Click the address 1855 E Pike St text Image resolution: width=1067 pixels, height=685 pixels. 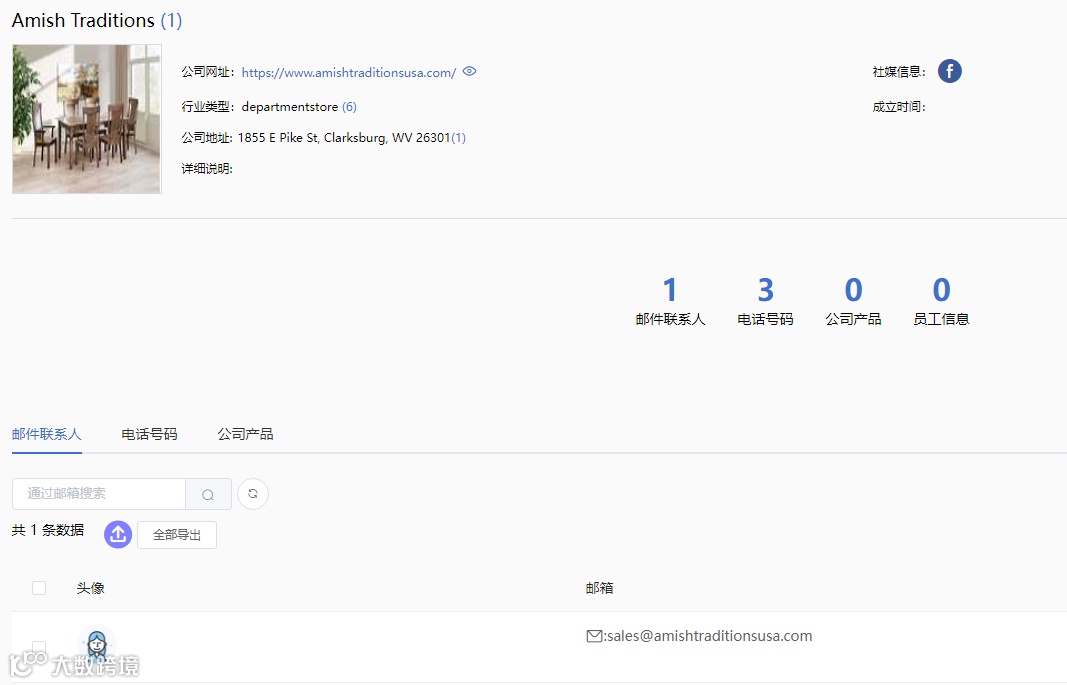tap(344, 137)
